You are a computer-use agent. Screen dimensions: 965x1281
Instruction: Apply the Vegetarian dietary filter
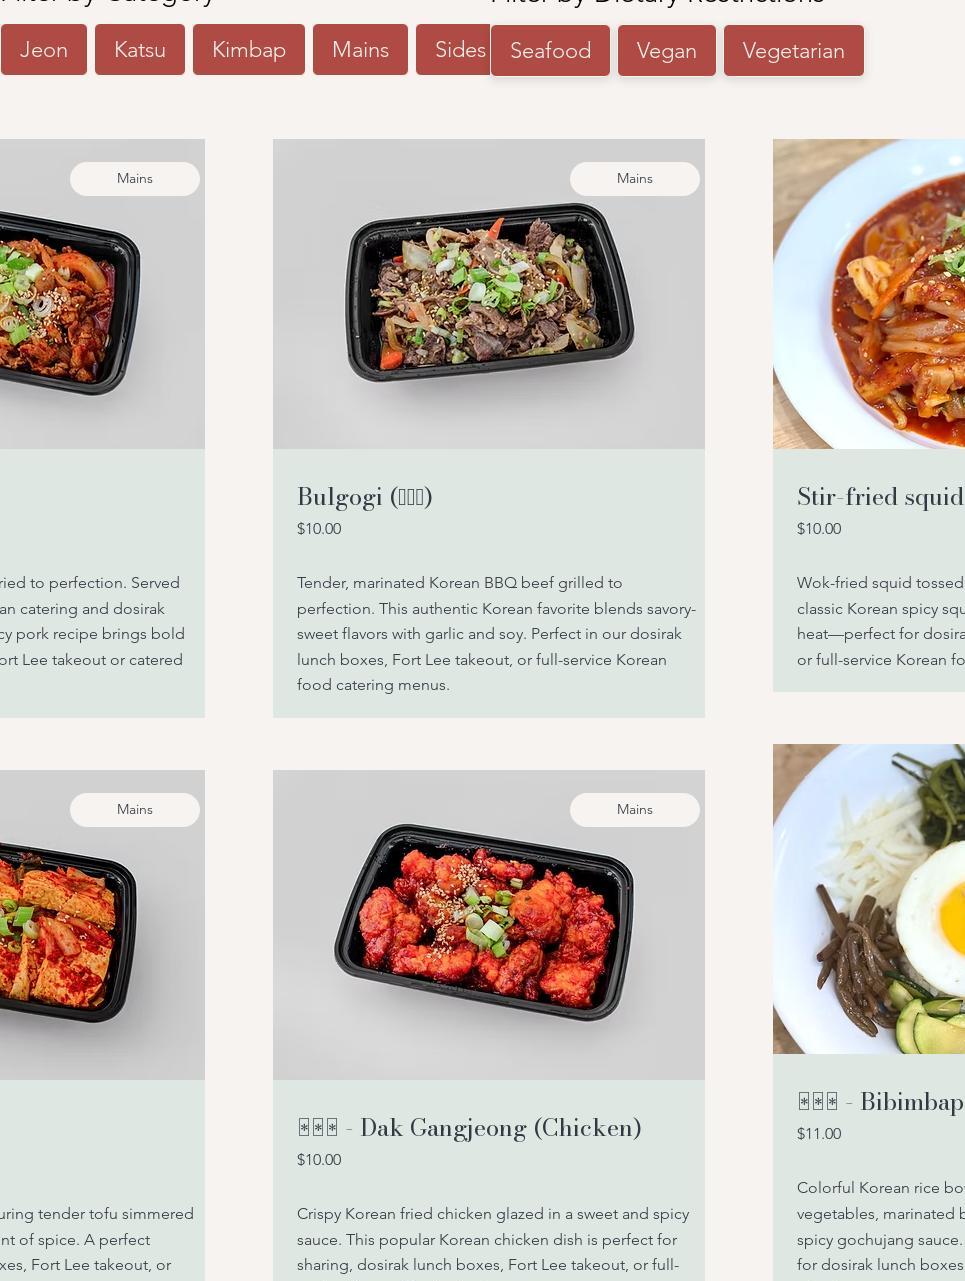[794, 50]
